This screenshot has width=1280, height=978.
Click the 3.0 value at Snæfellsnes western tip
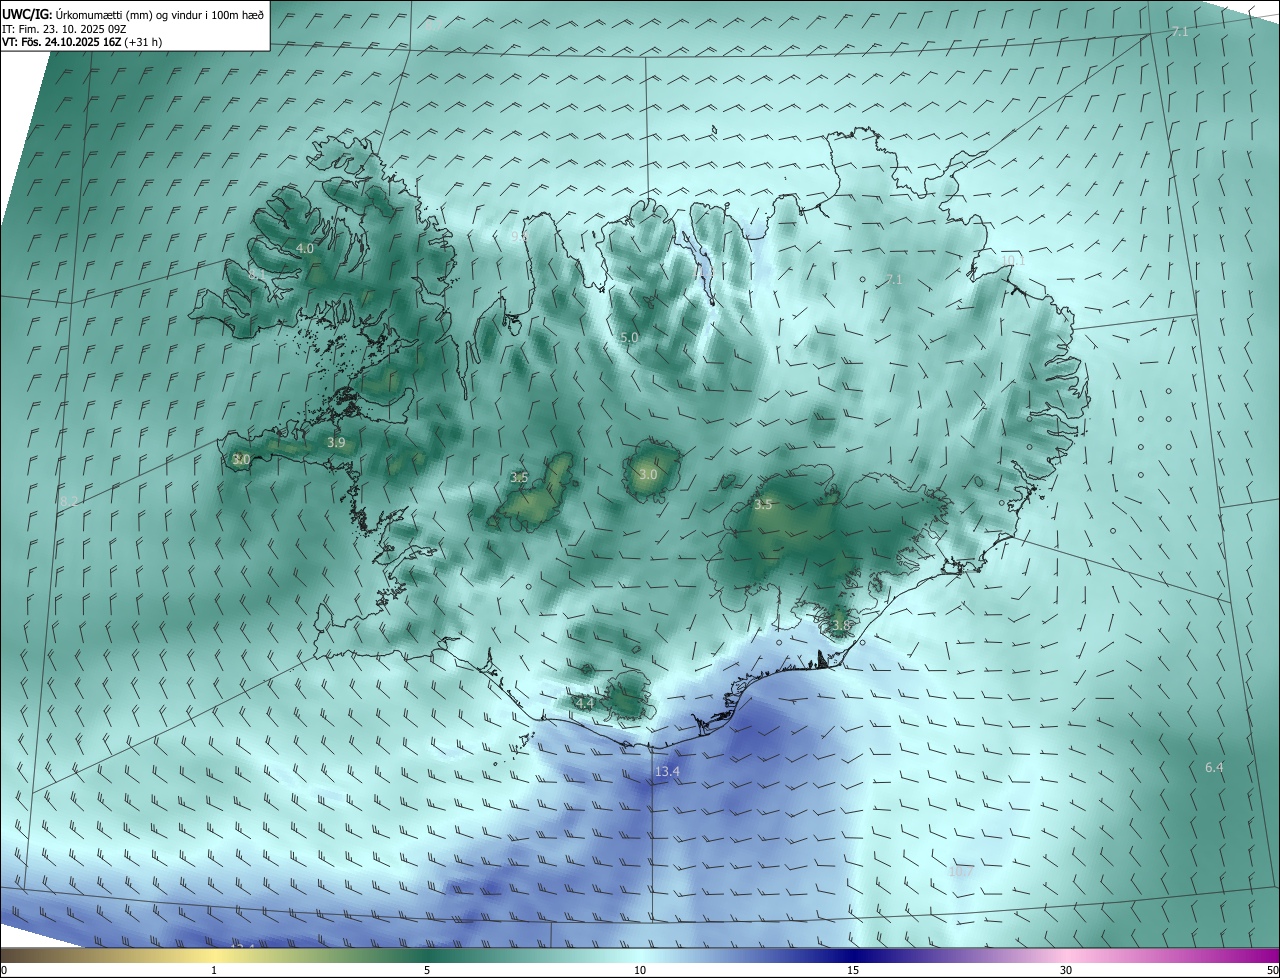(x=241, y=459)
